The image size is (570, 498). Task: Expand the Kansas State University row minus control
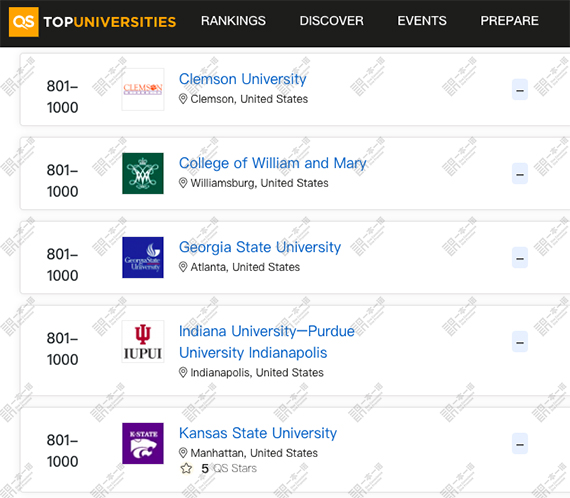[x=520, y=443]
